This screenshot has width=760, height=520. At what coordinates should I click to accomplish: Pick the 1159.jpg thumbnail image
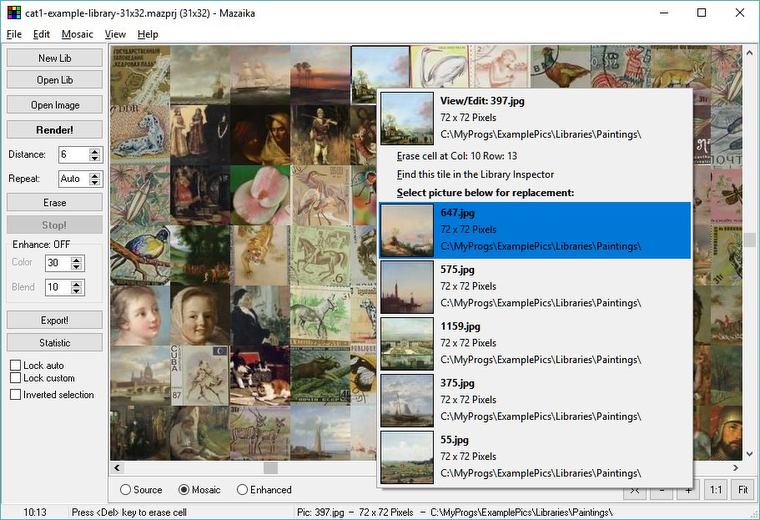pos(407,344)
